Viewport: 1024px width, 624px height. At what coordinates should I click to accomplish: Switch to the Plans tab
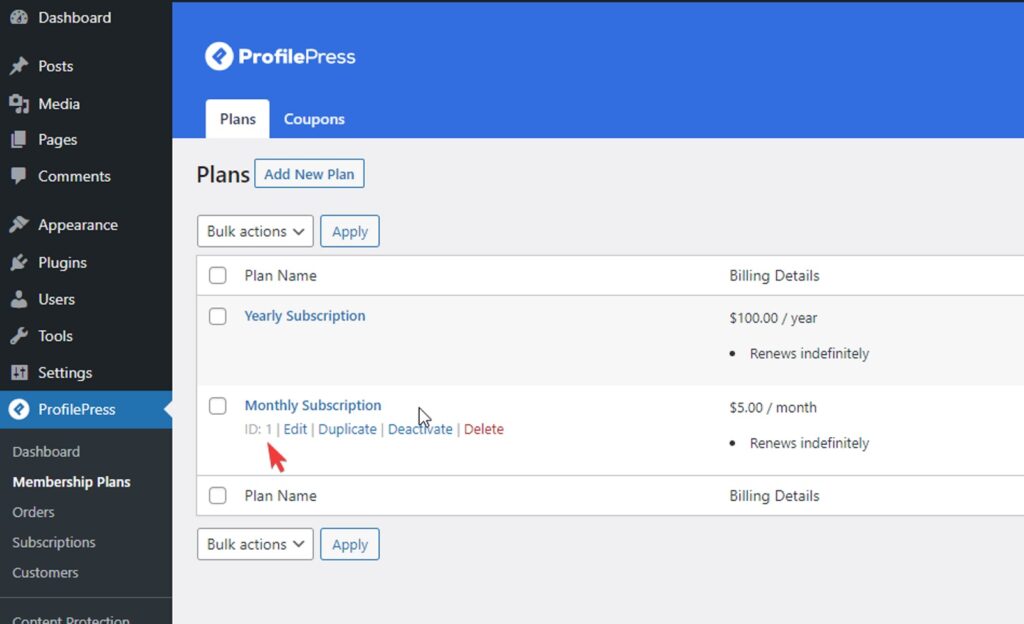point(238,119)
